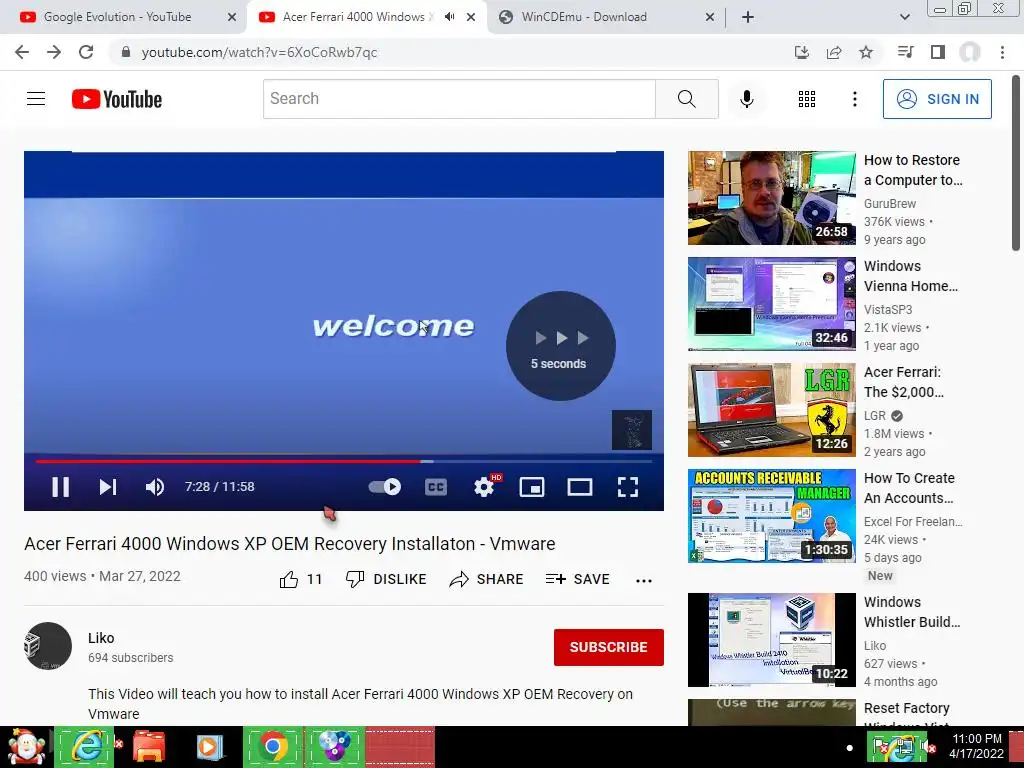Screen dimensions: 1024x768
Task: Switch to Chrome in taskbar
Action: [273, 746]
